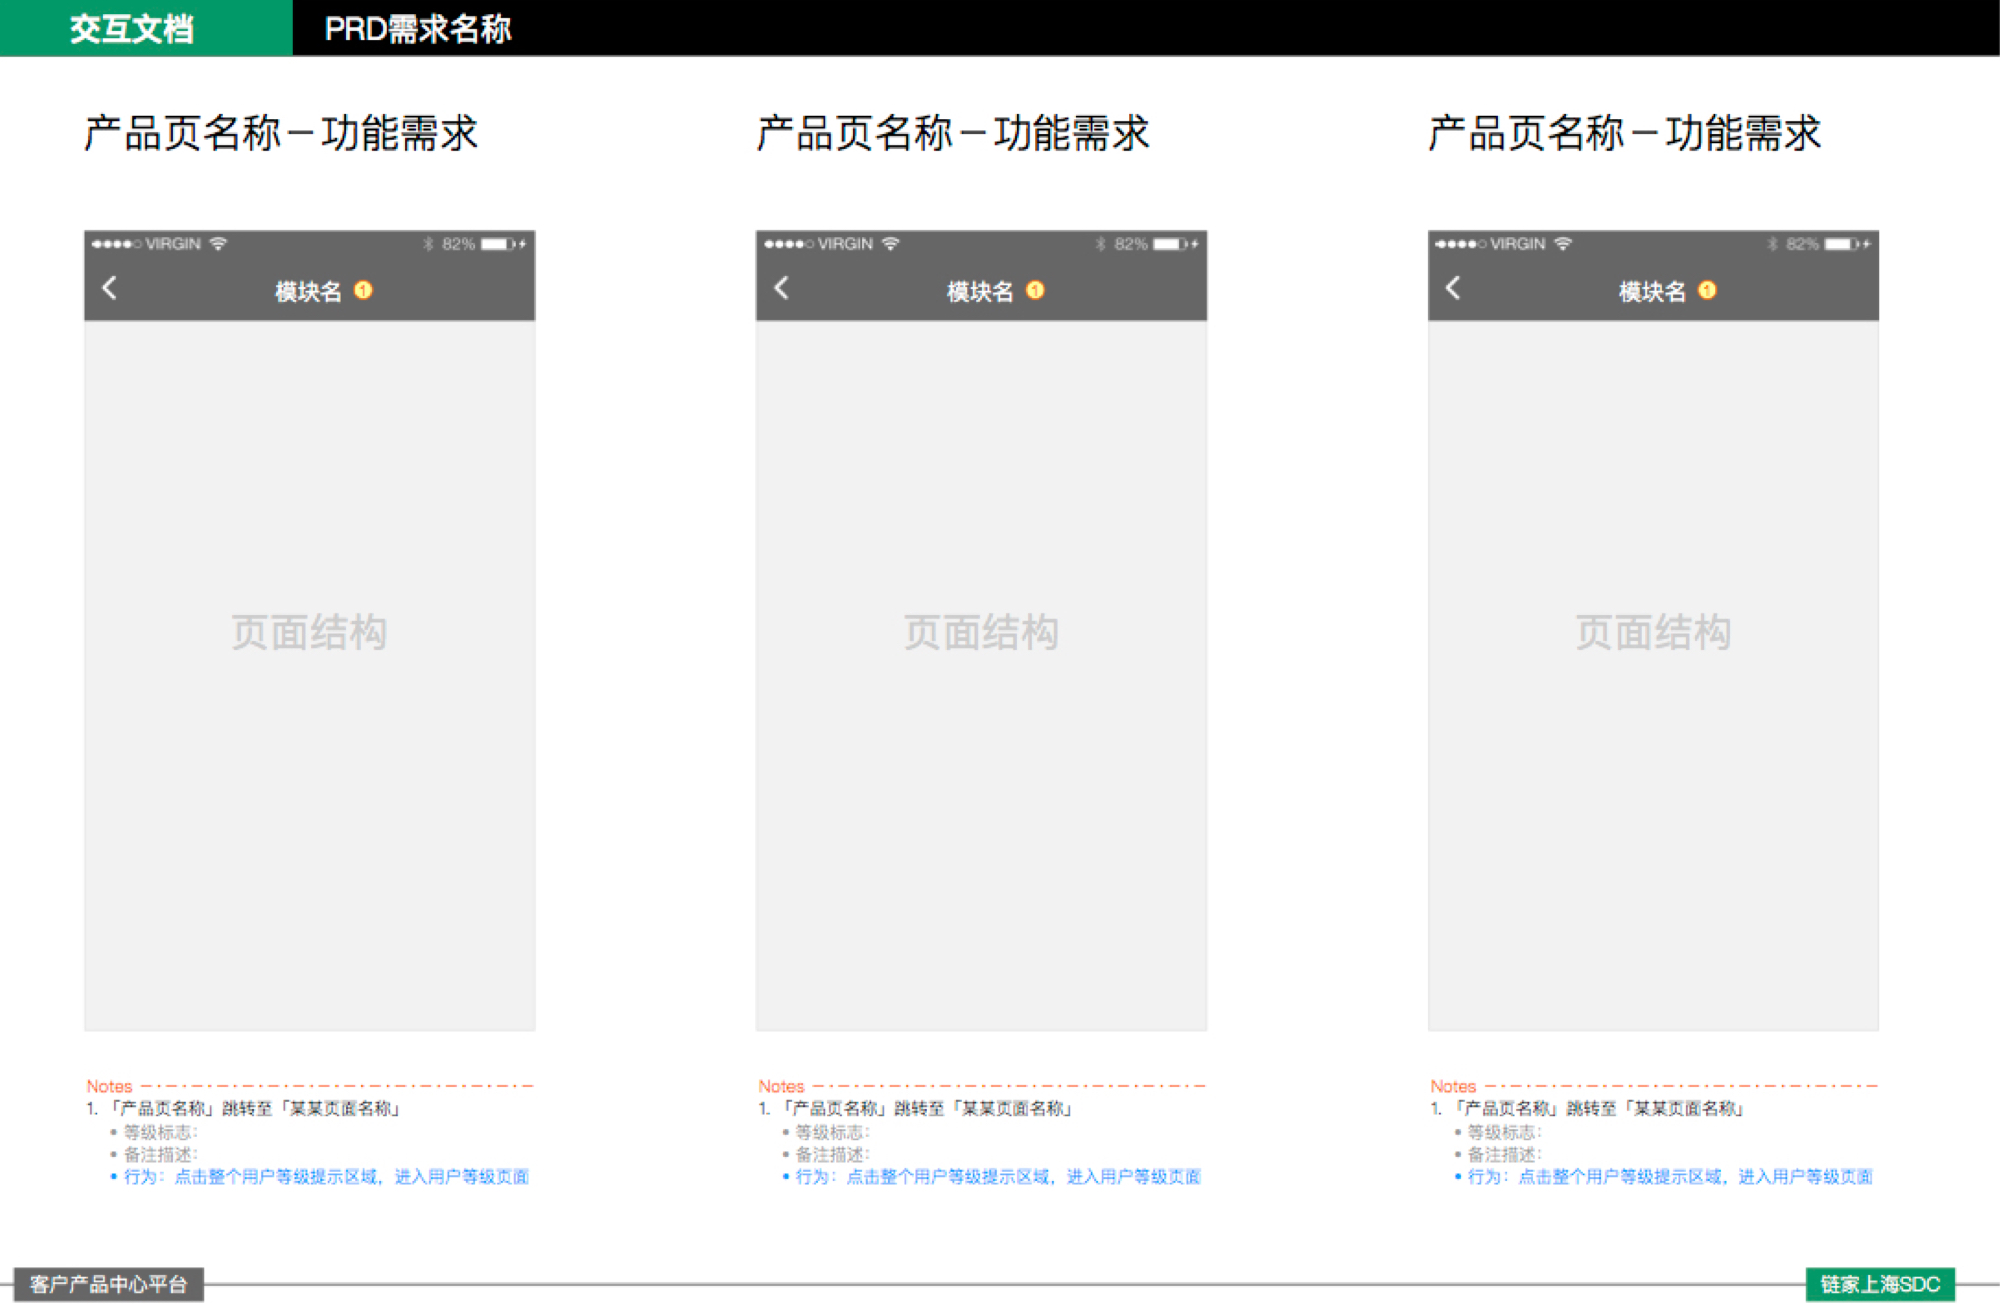Click back arrow in left phone mockup

click(110, 289)
